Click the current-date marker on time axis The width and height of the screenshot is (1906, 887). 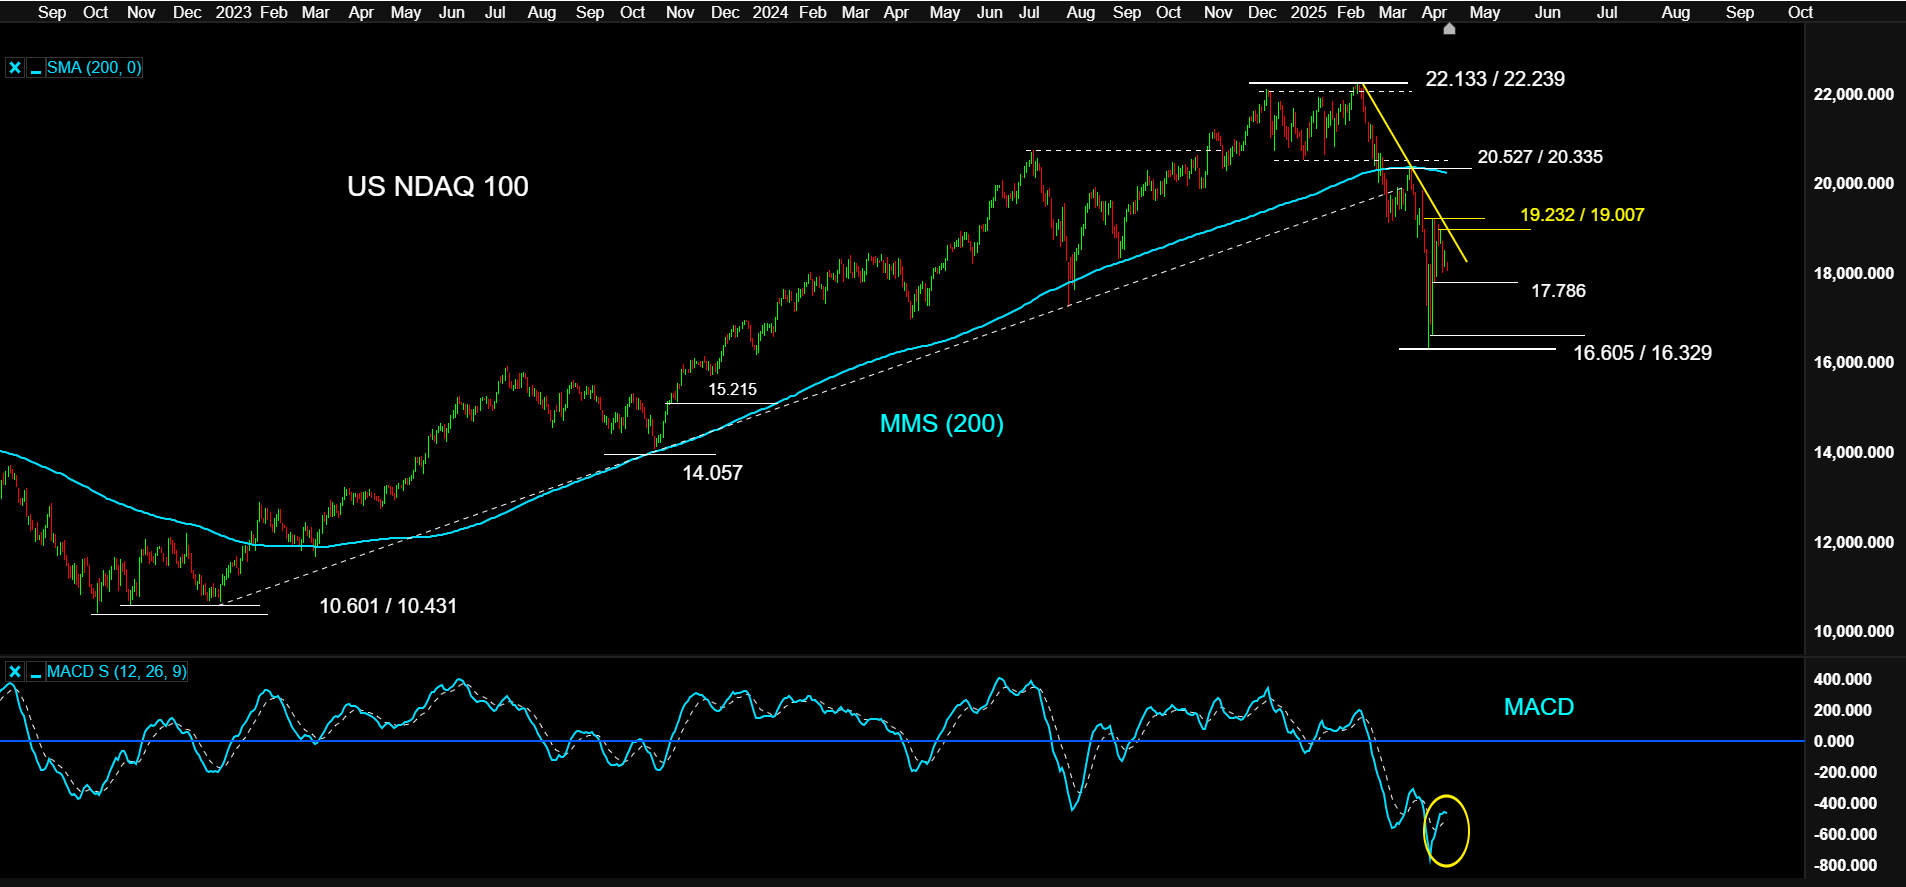[1449, 29]
